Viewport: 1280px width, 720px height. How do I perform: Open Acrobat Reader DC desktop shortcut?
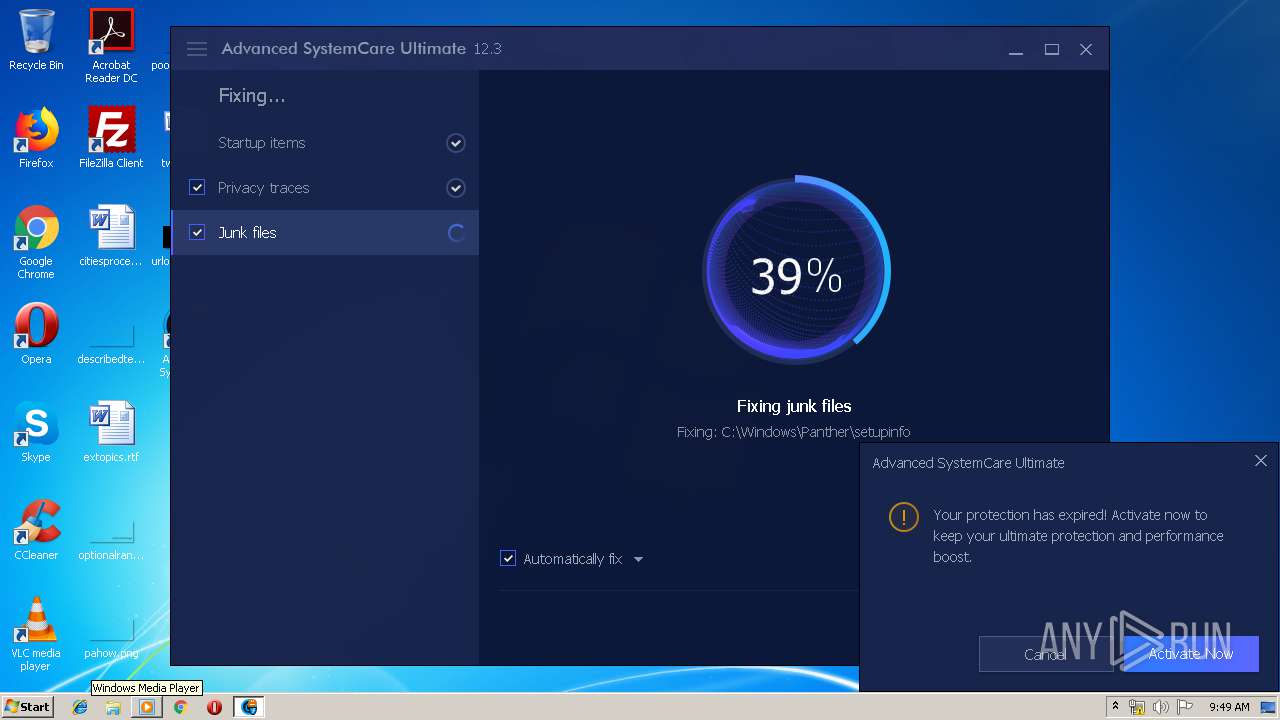tap(111, 46)
